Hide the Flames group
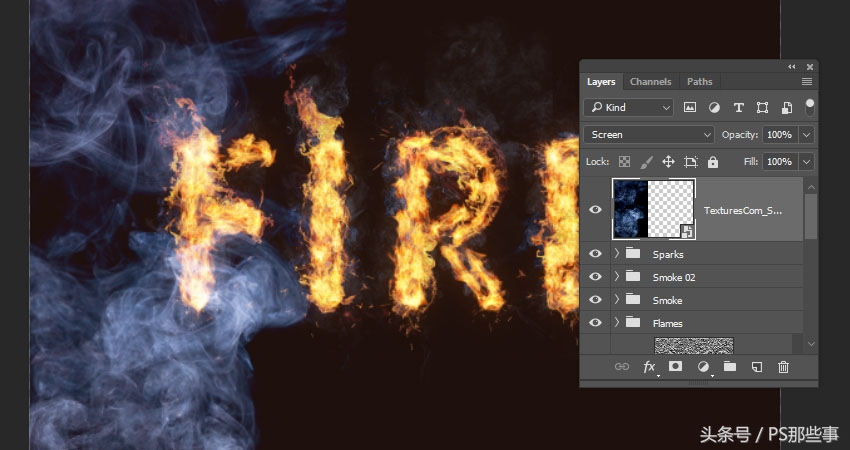This screenshot has width=850, height=450. click(595, 323)
